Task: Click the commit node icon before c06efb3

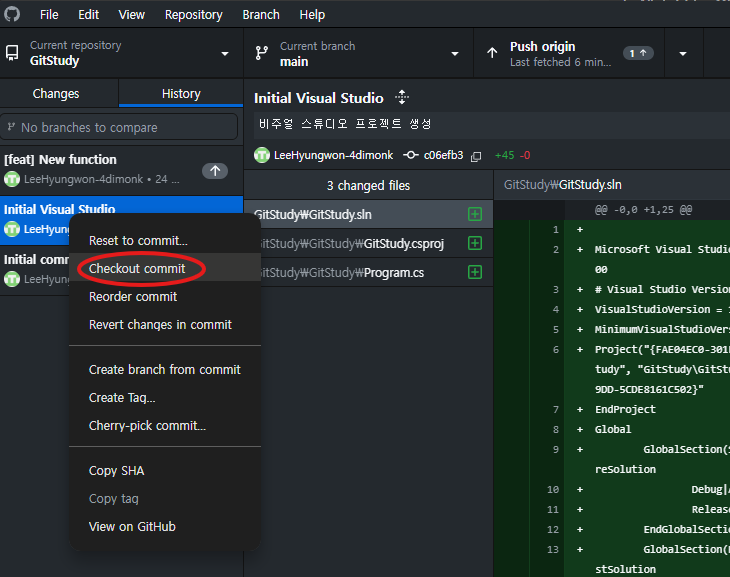Action: [410, 155]
